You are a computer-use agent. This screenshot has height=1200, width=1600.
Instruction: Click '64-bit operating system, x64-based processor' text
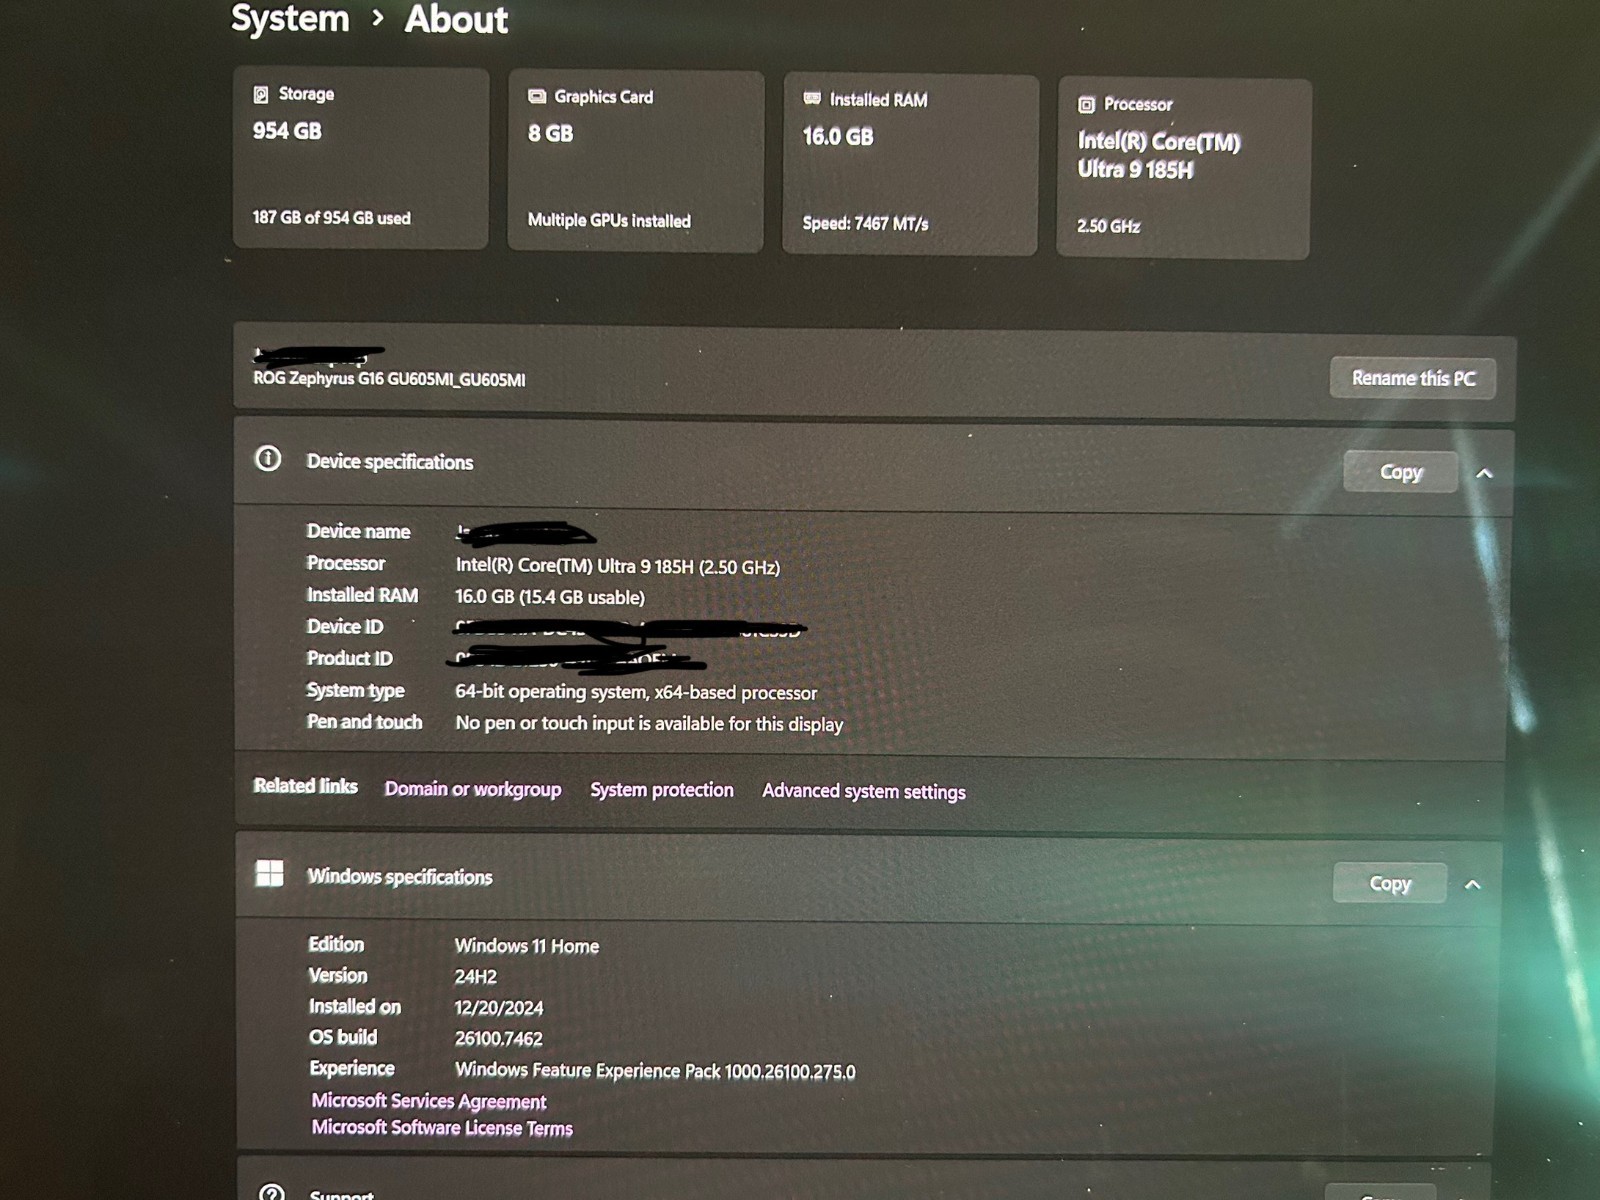coord(636,692)
